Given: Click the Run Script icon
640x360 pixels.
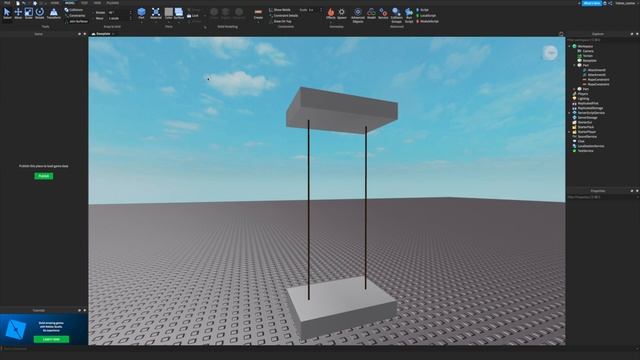Looking at the screenshot, I should (x=409, y=15).
